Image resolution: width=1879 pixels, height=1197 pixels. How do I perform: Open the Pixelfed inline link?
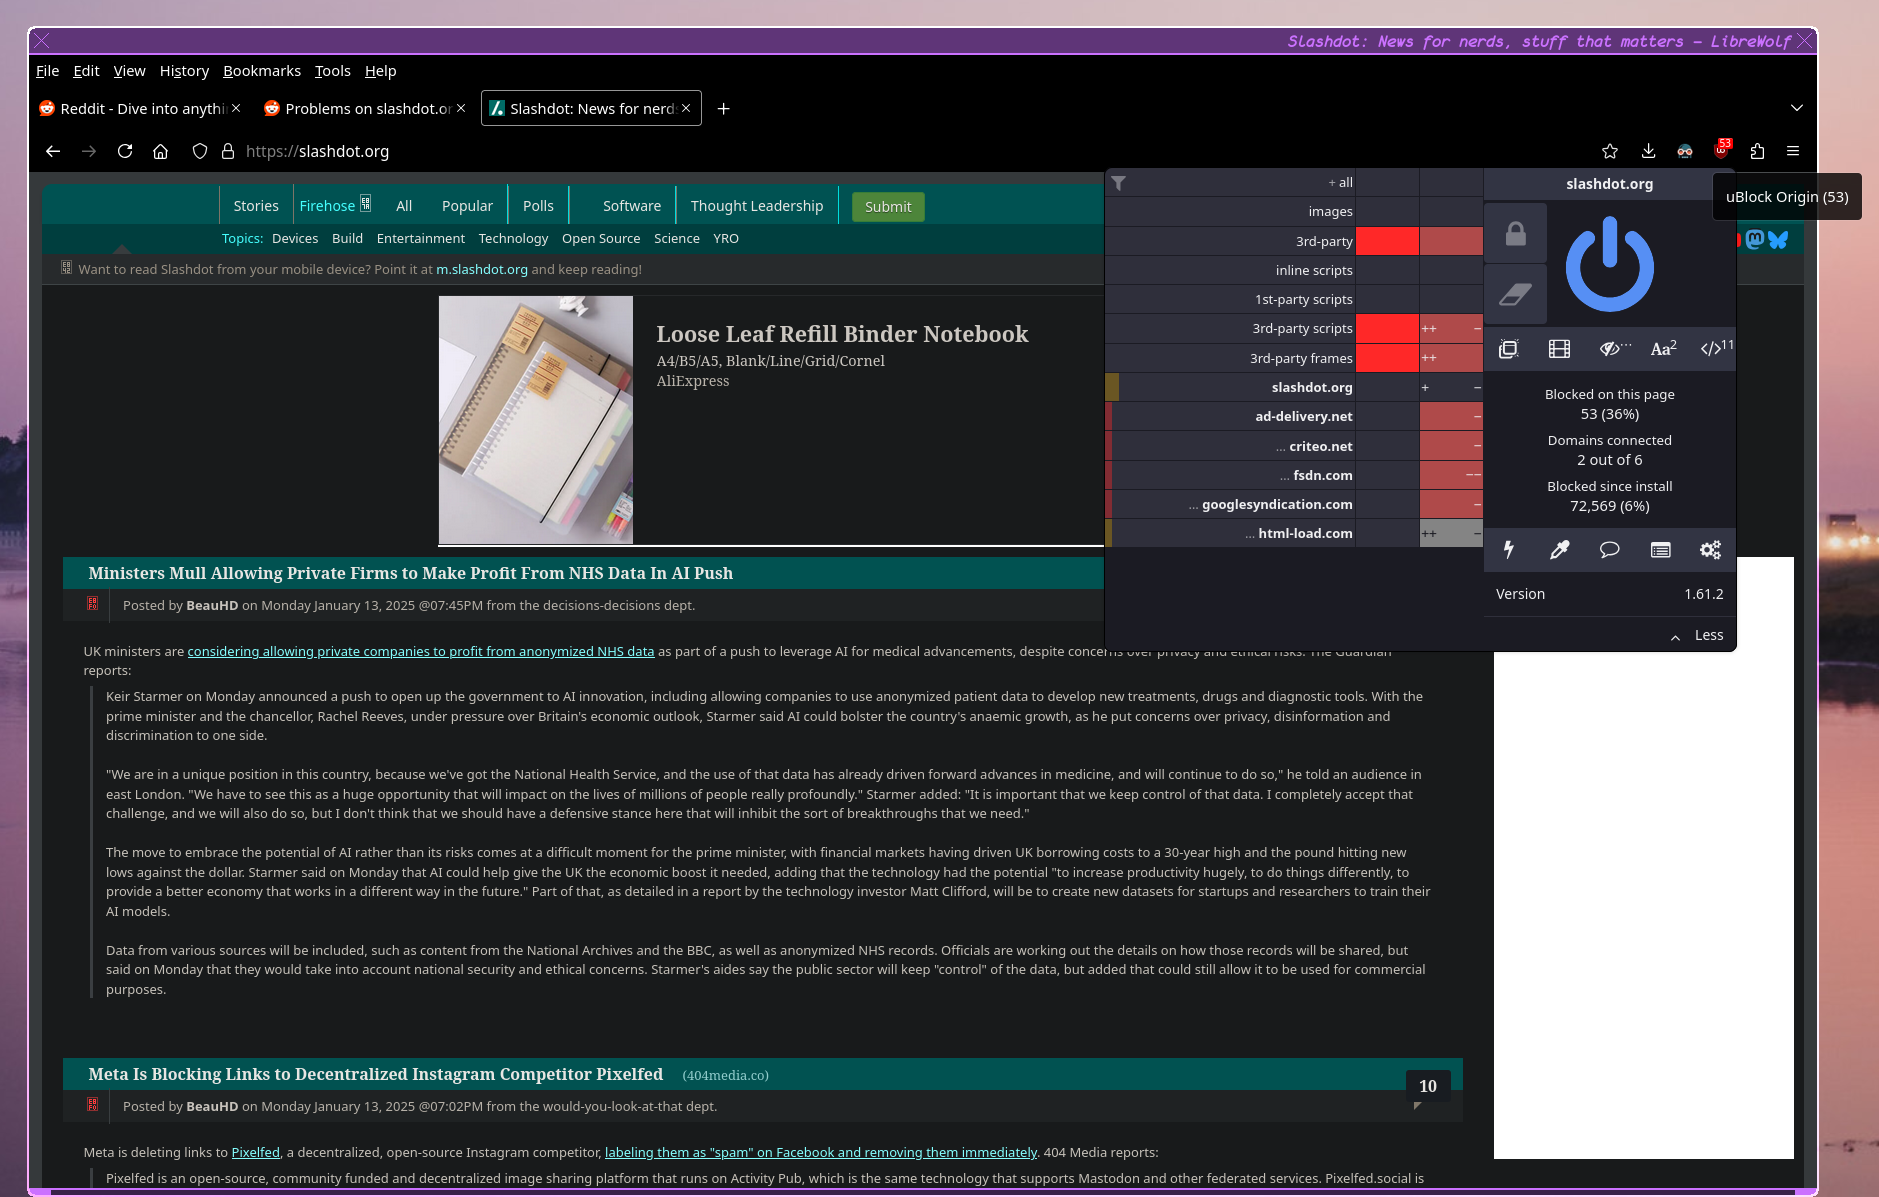click(256, 1152)
